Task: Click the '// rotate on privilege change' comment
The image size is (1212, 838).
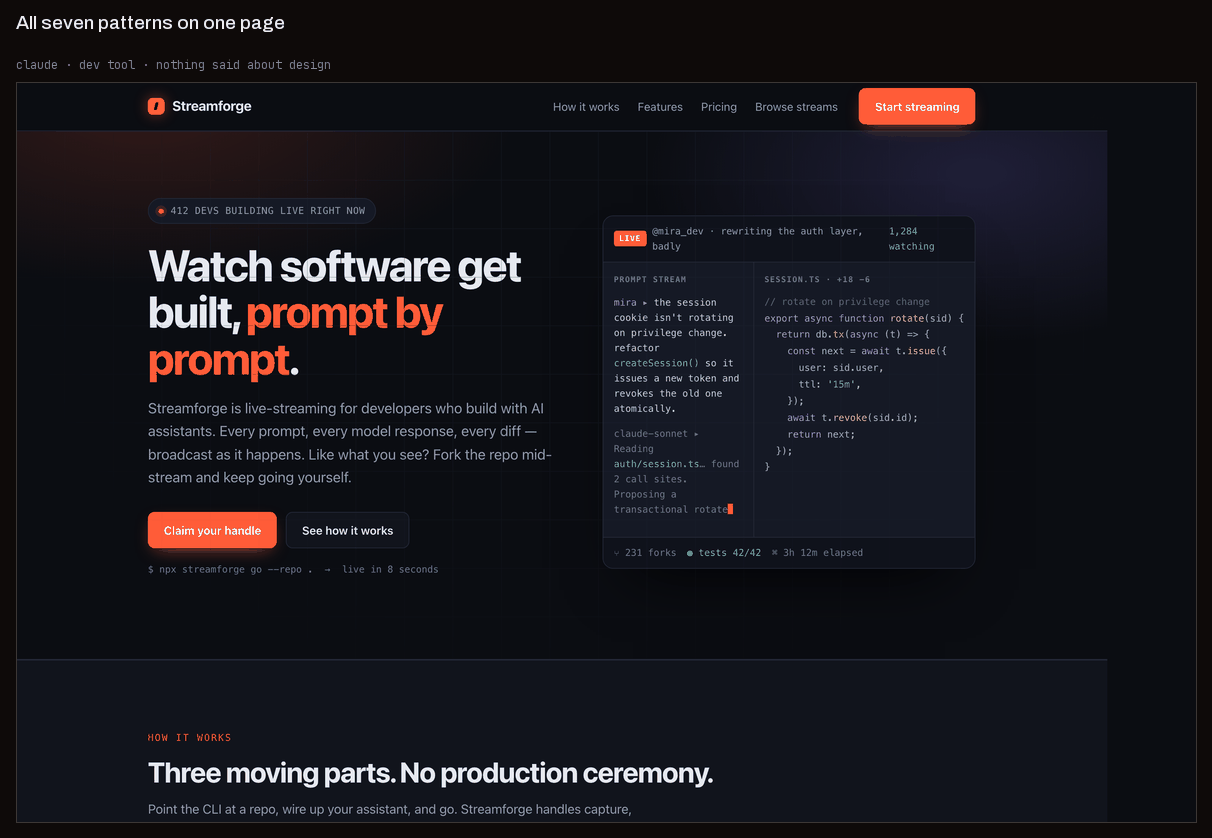Action: (847, 302)
